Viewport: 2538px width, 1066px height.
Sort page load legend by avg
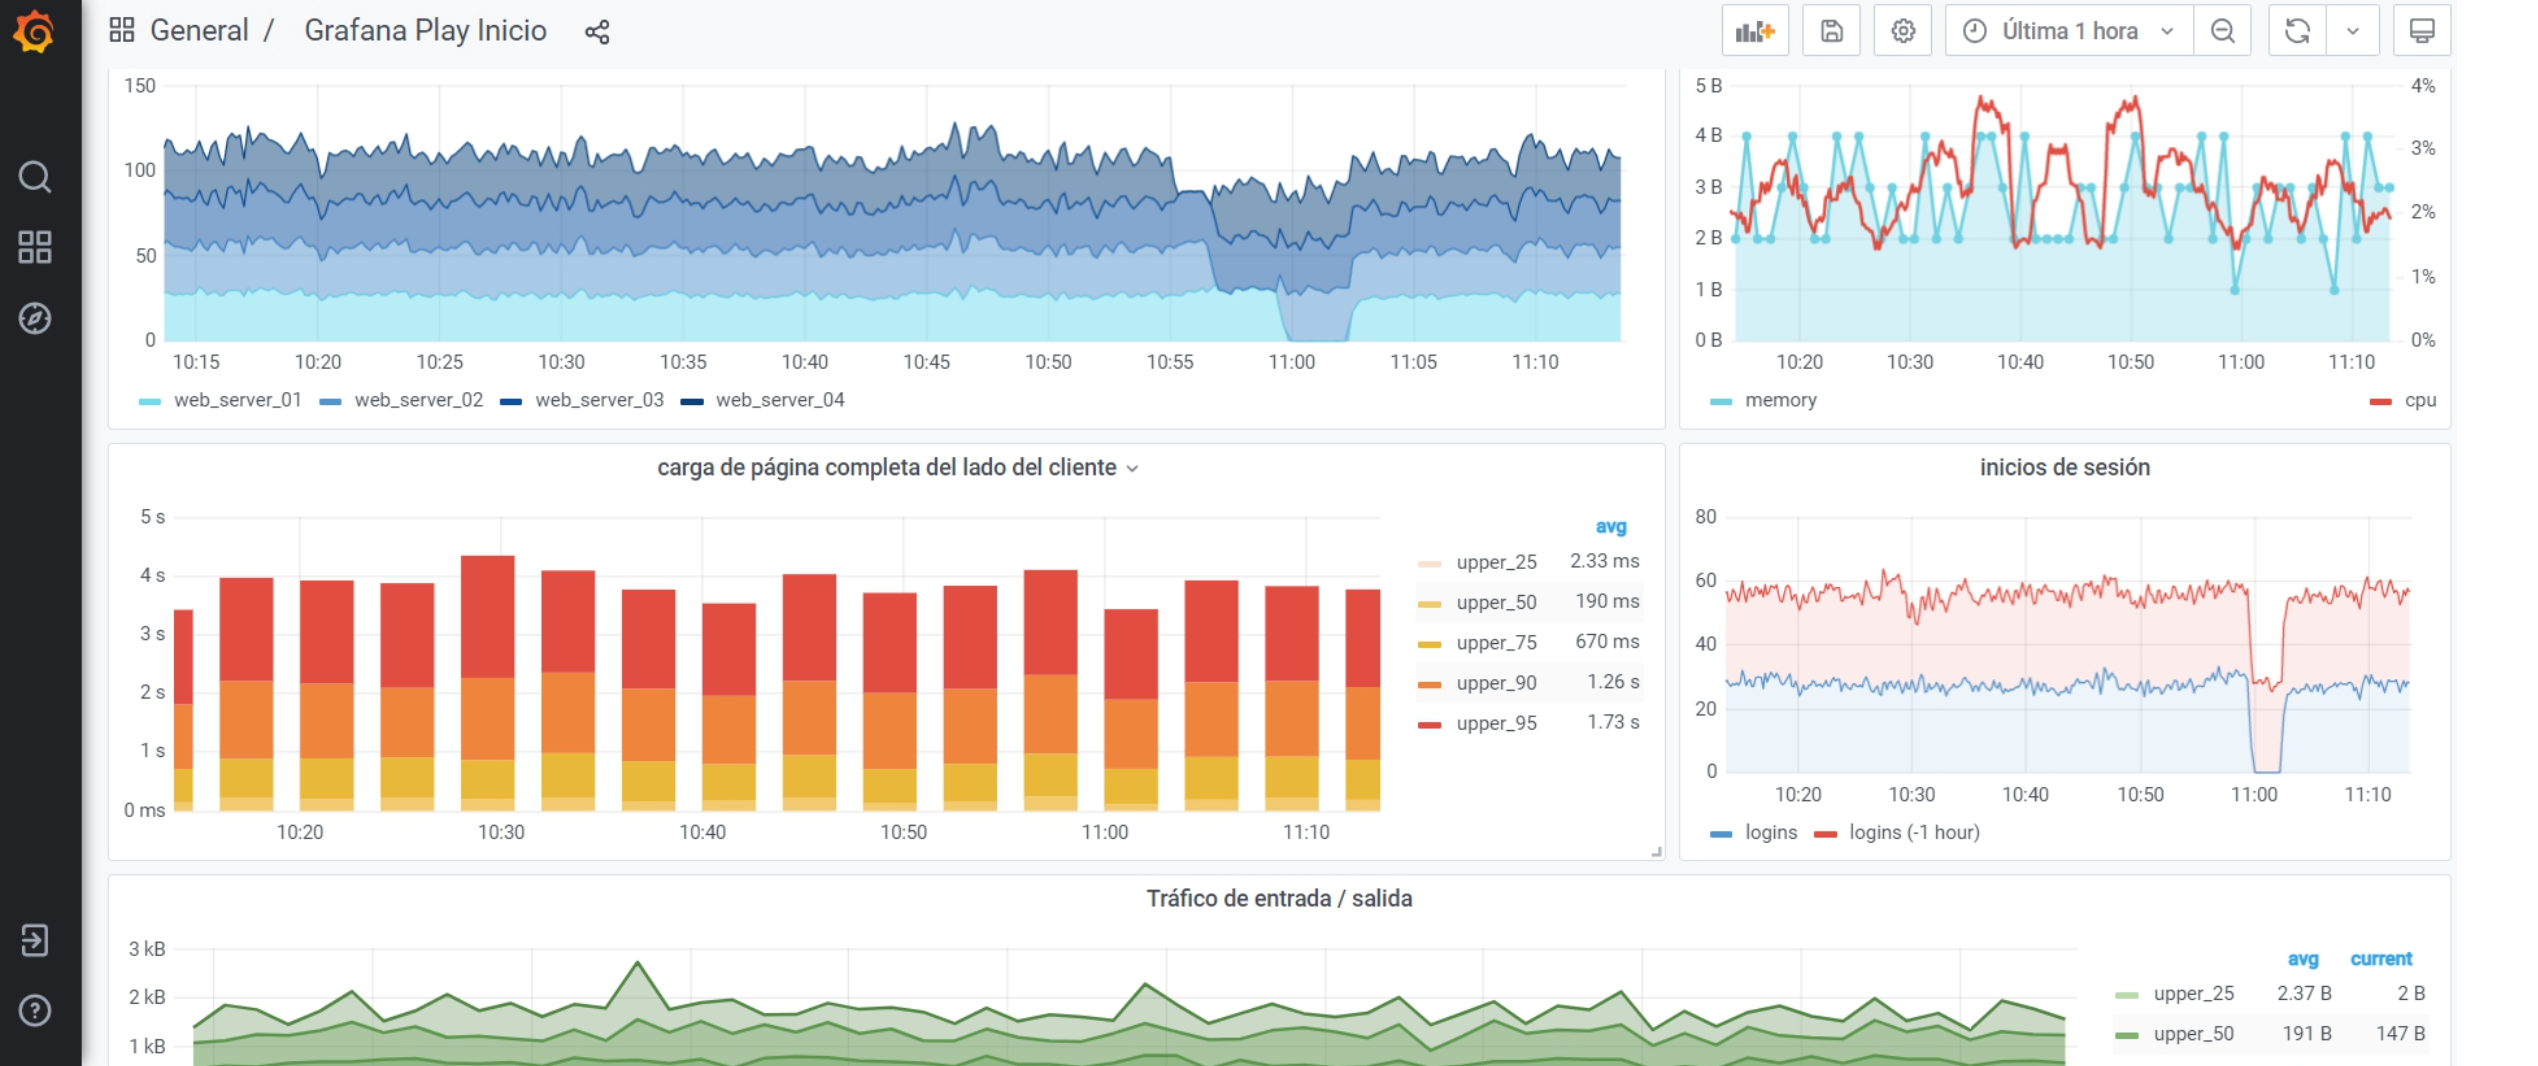click(1610, 526)
